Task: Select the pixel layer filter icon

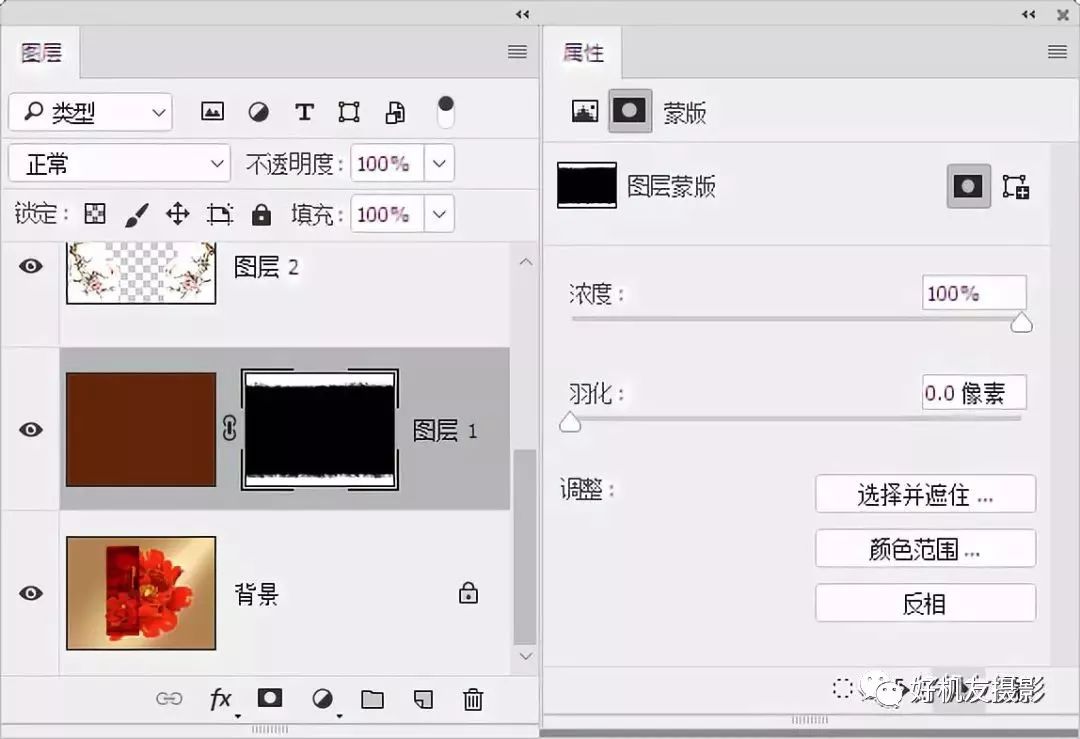Action: [212, 112]
